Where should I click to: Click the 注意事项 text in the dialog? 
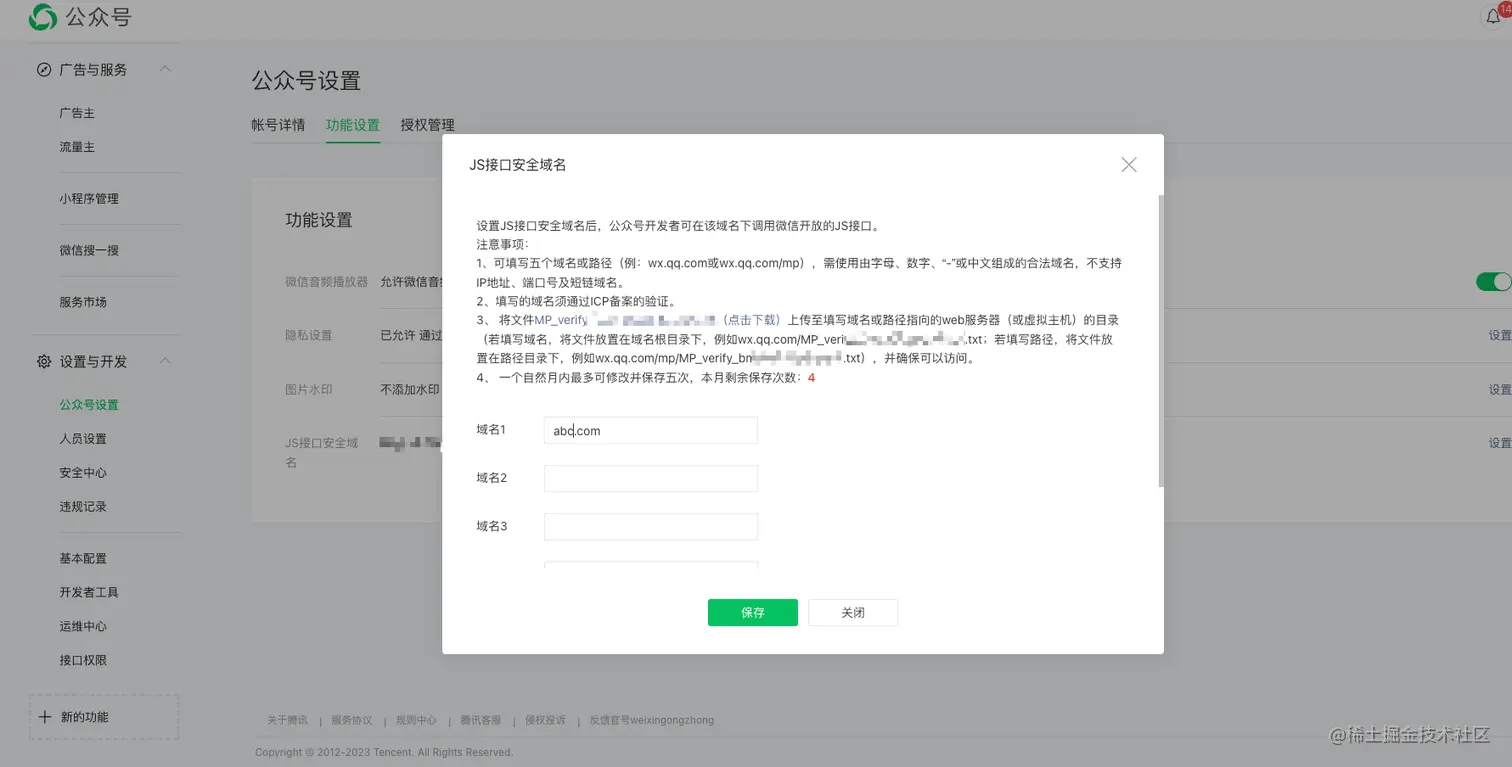tap(503, 244)
